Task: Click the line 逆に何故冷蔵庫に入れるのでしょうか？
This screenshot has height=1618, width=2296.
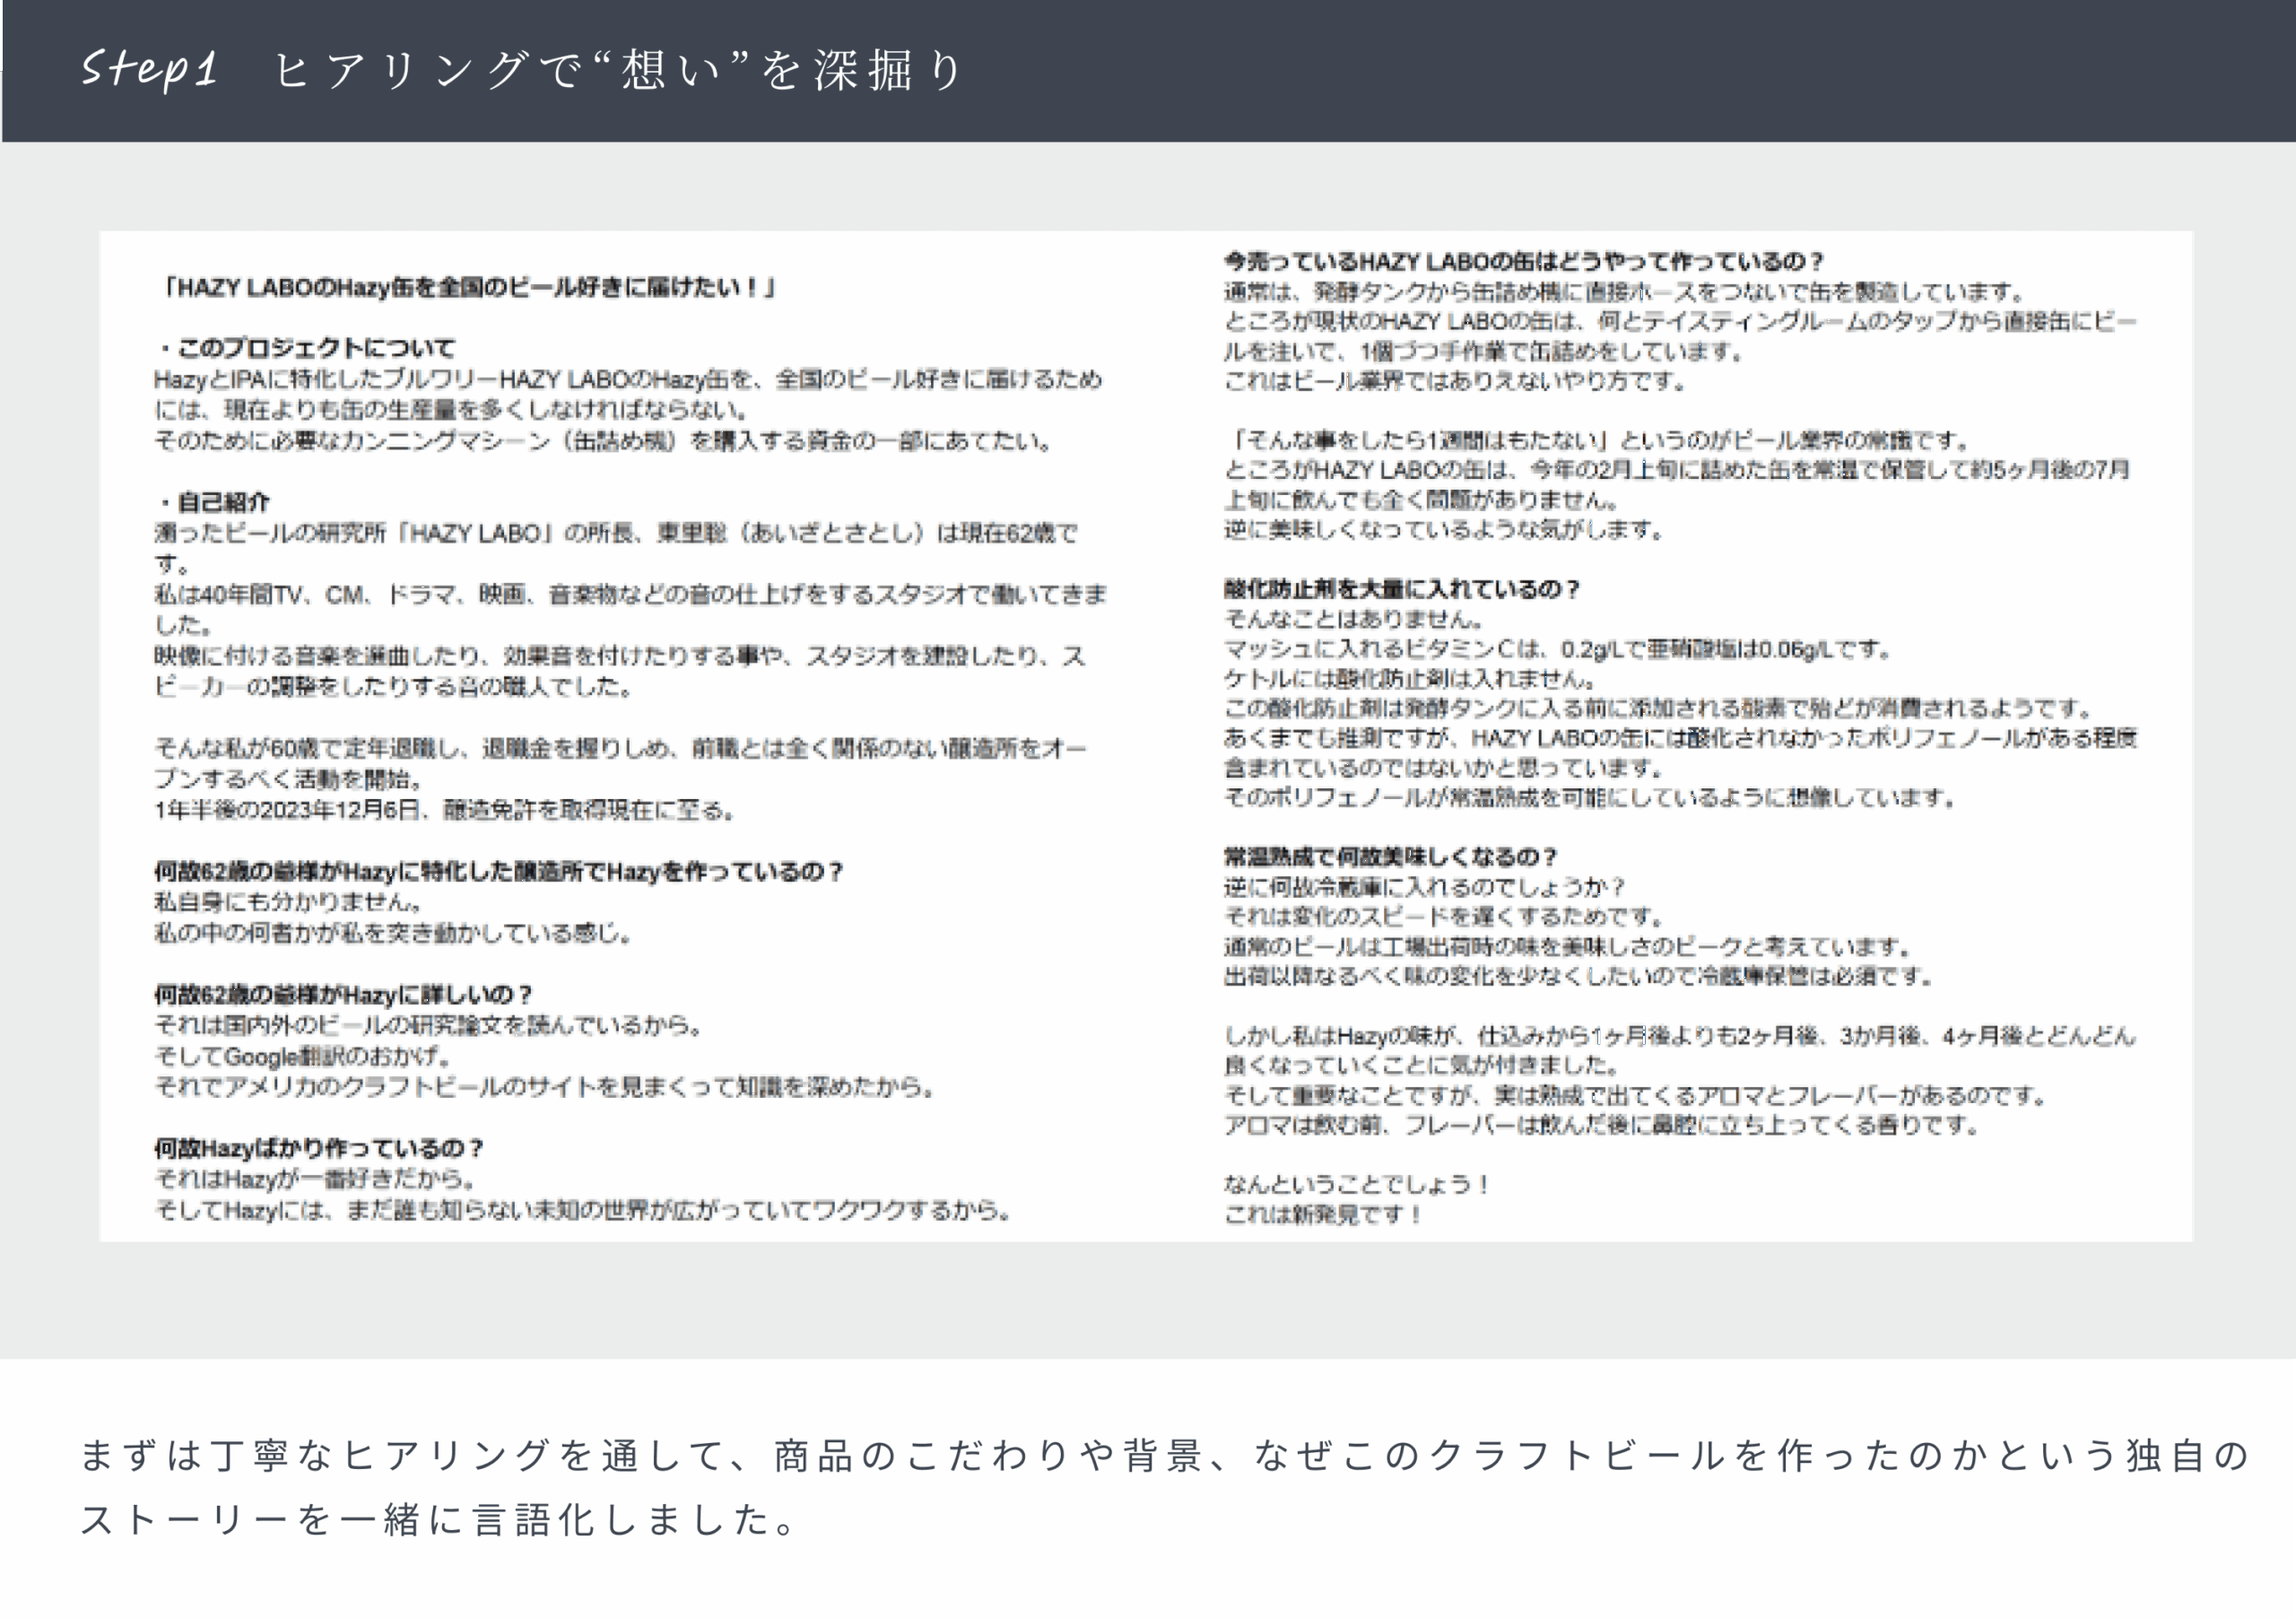Action: (1425, 887)
